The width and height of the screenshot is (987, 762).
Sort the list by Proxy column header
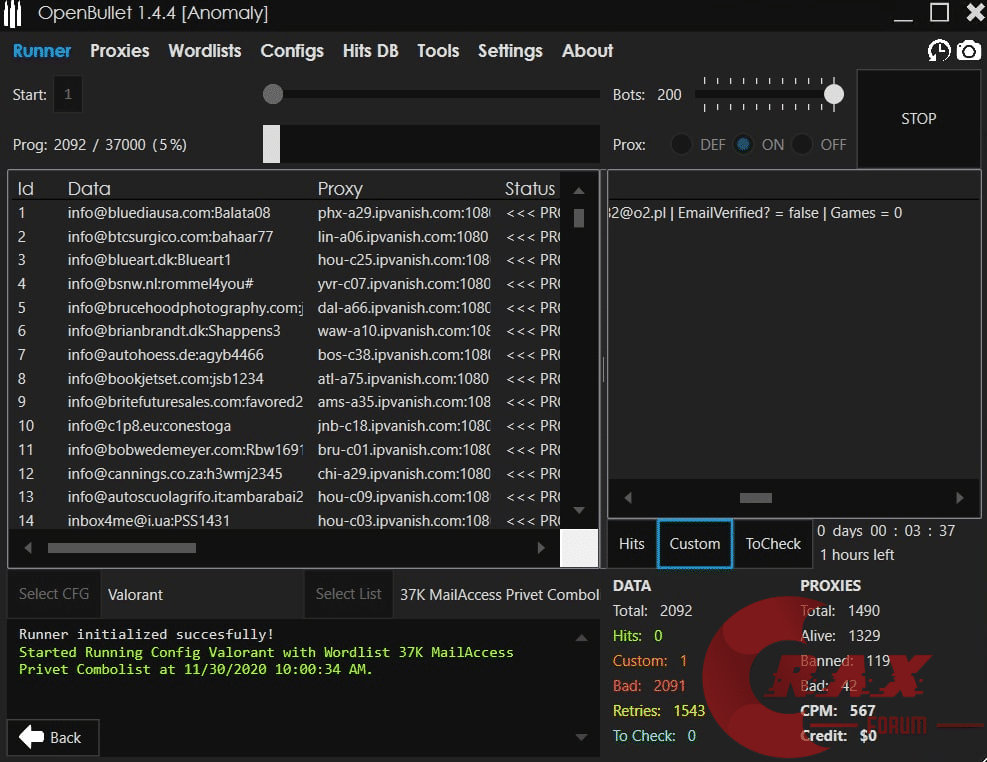click(340, 188)
